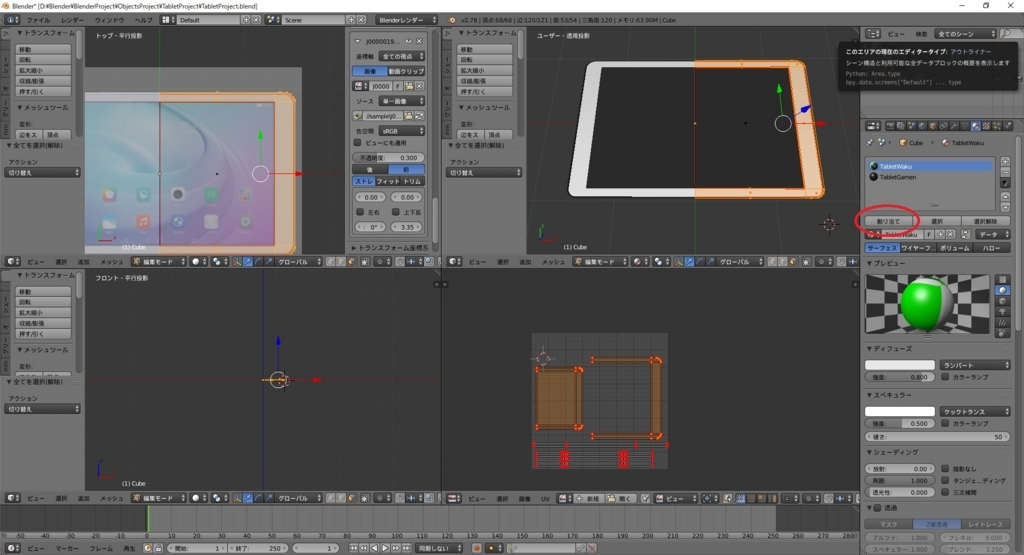Open the 'ヘルプ' menu

coord(143,20)
